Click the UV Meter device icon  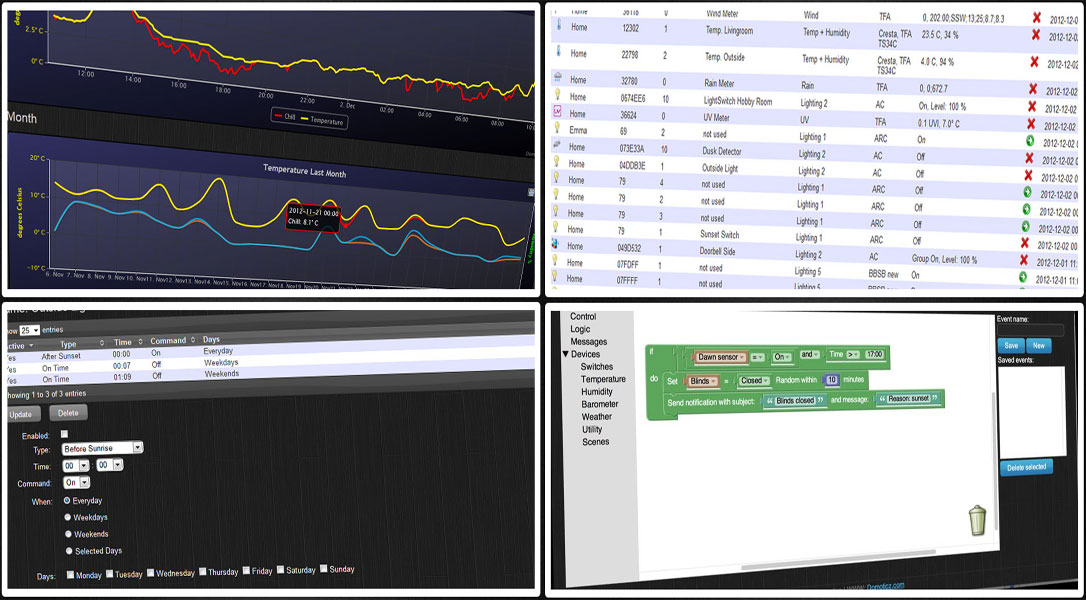pyautogui.click(x=556, y=113)
